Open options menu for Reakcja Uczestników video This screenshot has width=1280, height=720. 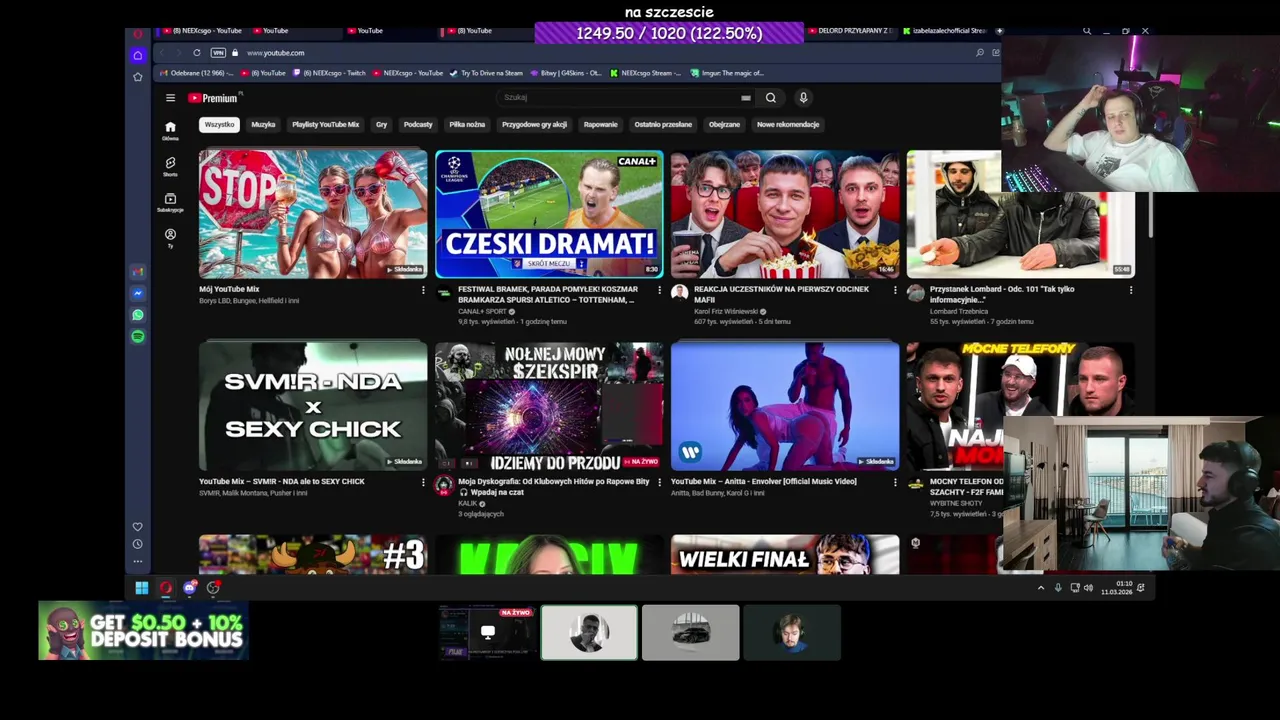[895, 290]
